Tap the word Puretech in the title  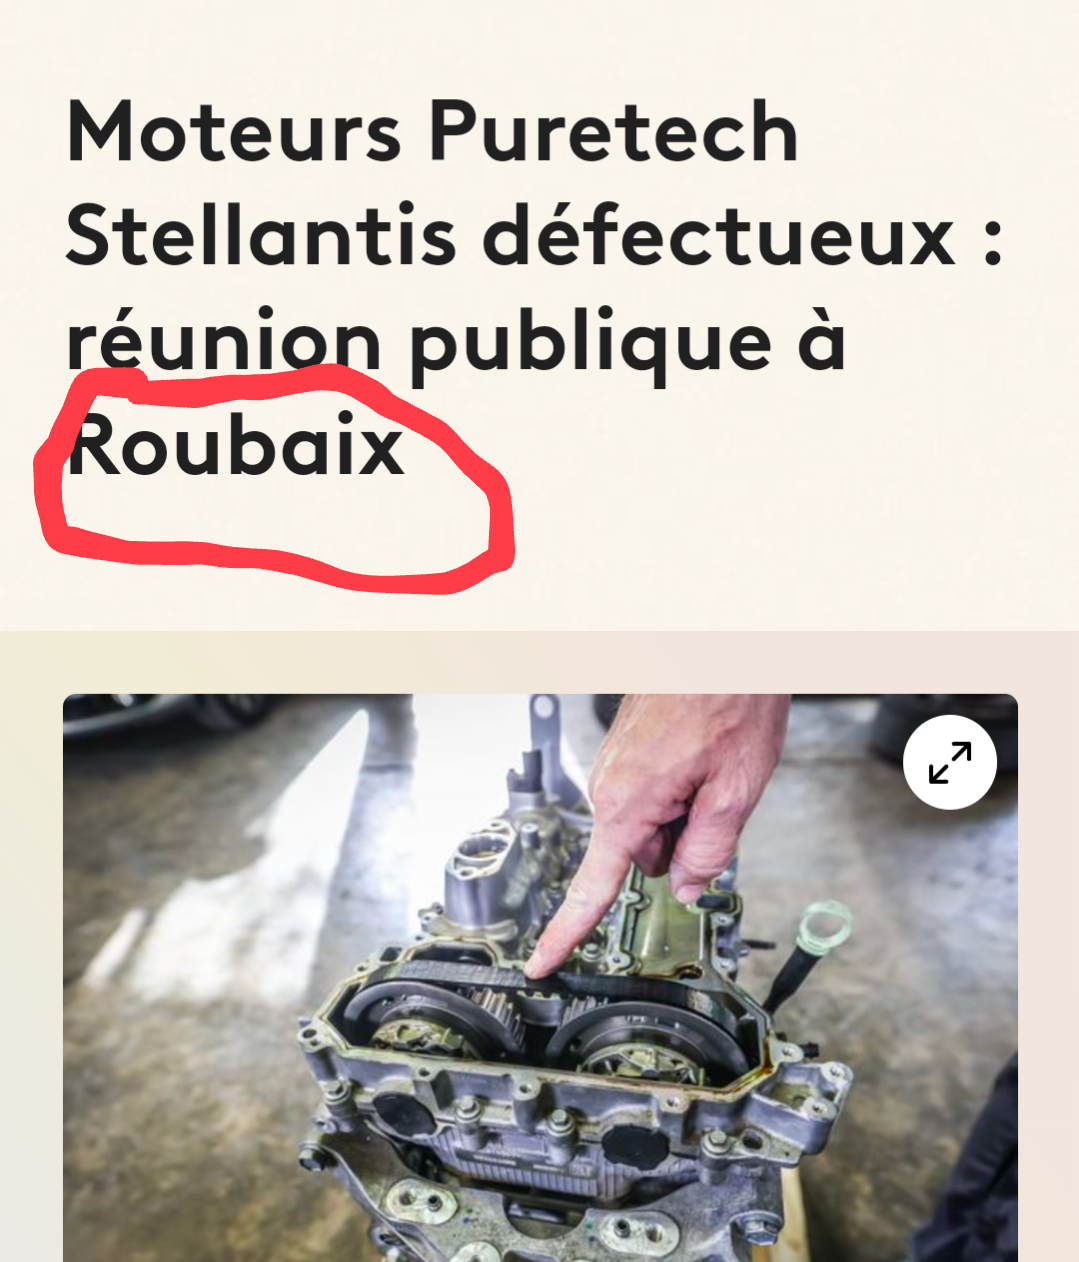(x=612, y=132)
